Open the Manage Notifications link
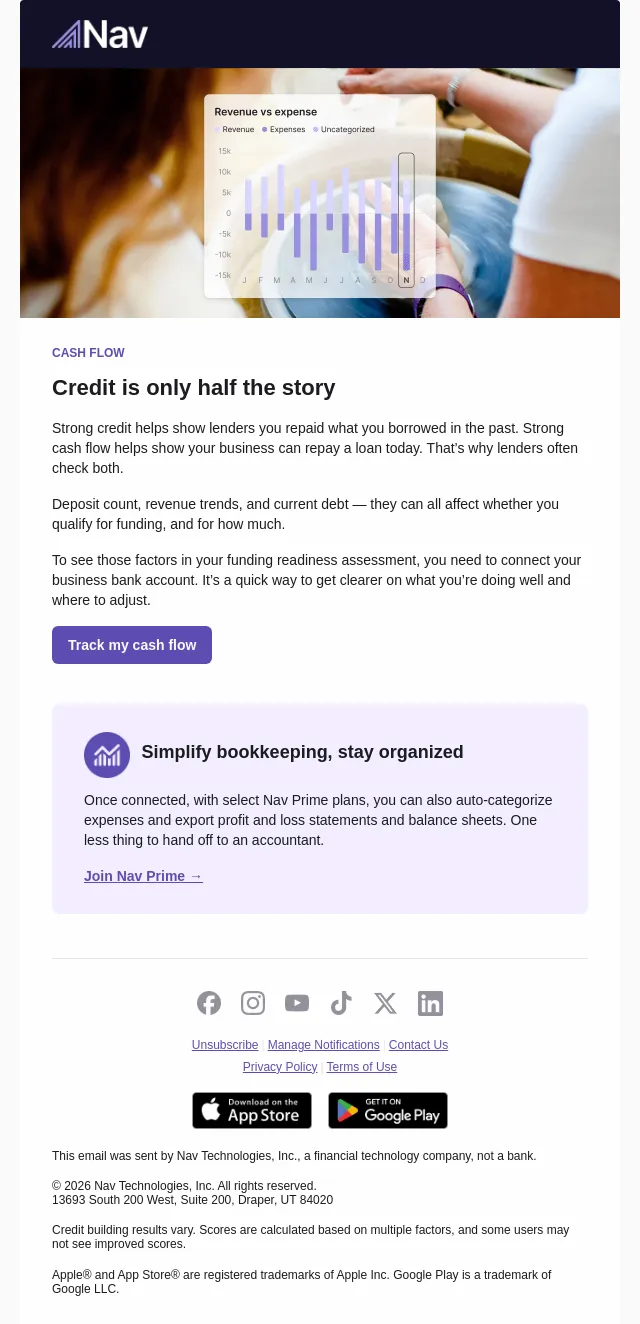 pyautogui.click(x=324, y=1045)
